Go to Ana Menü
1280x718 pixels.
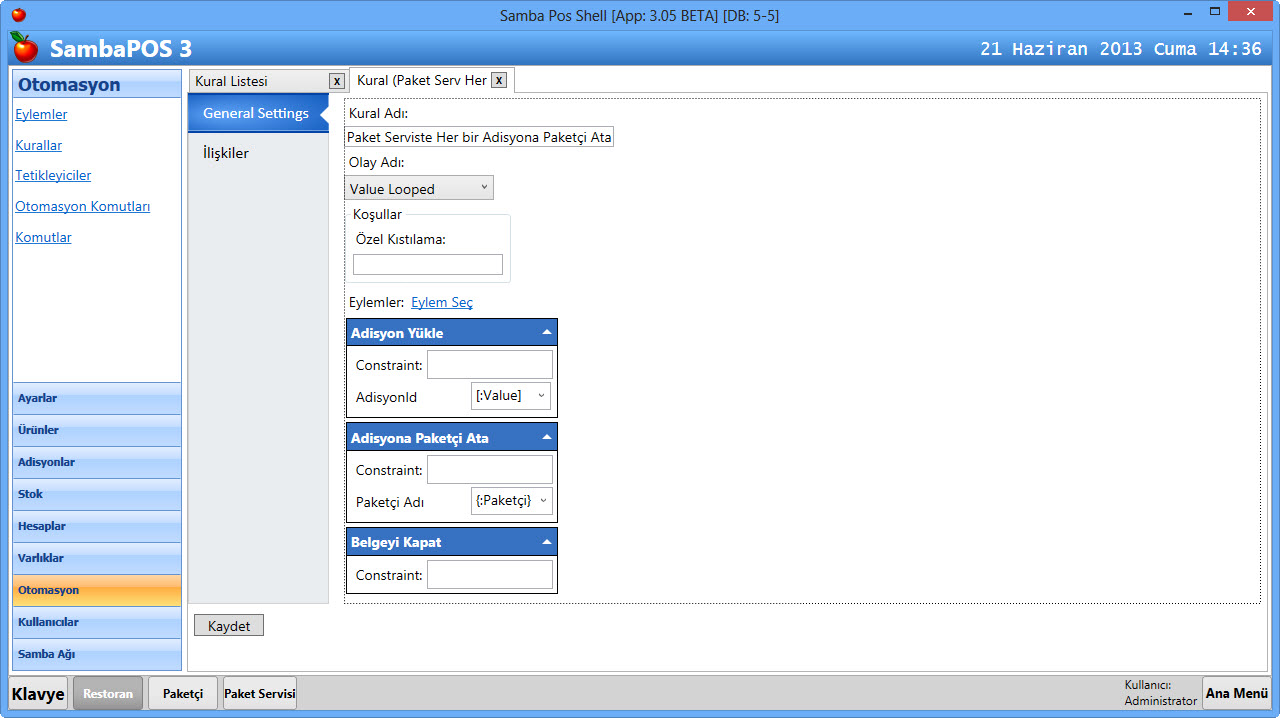click(x=1236, y=693)
